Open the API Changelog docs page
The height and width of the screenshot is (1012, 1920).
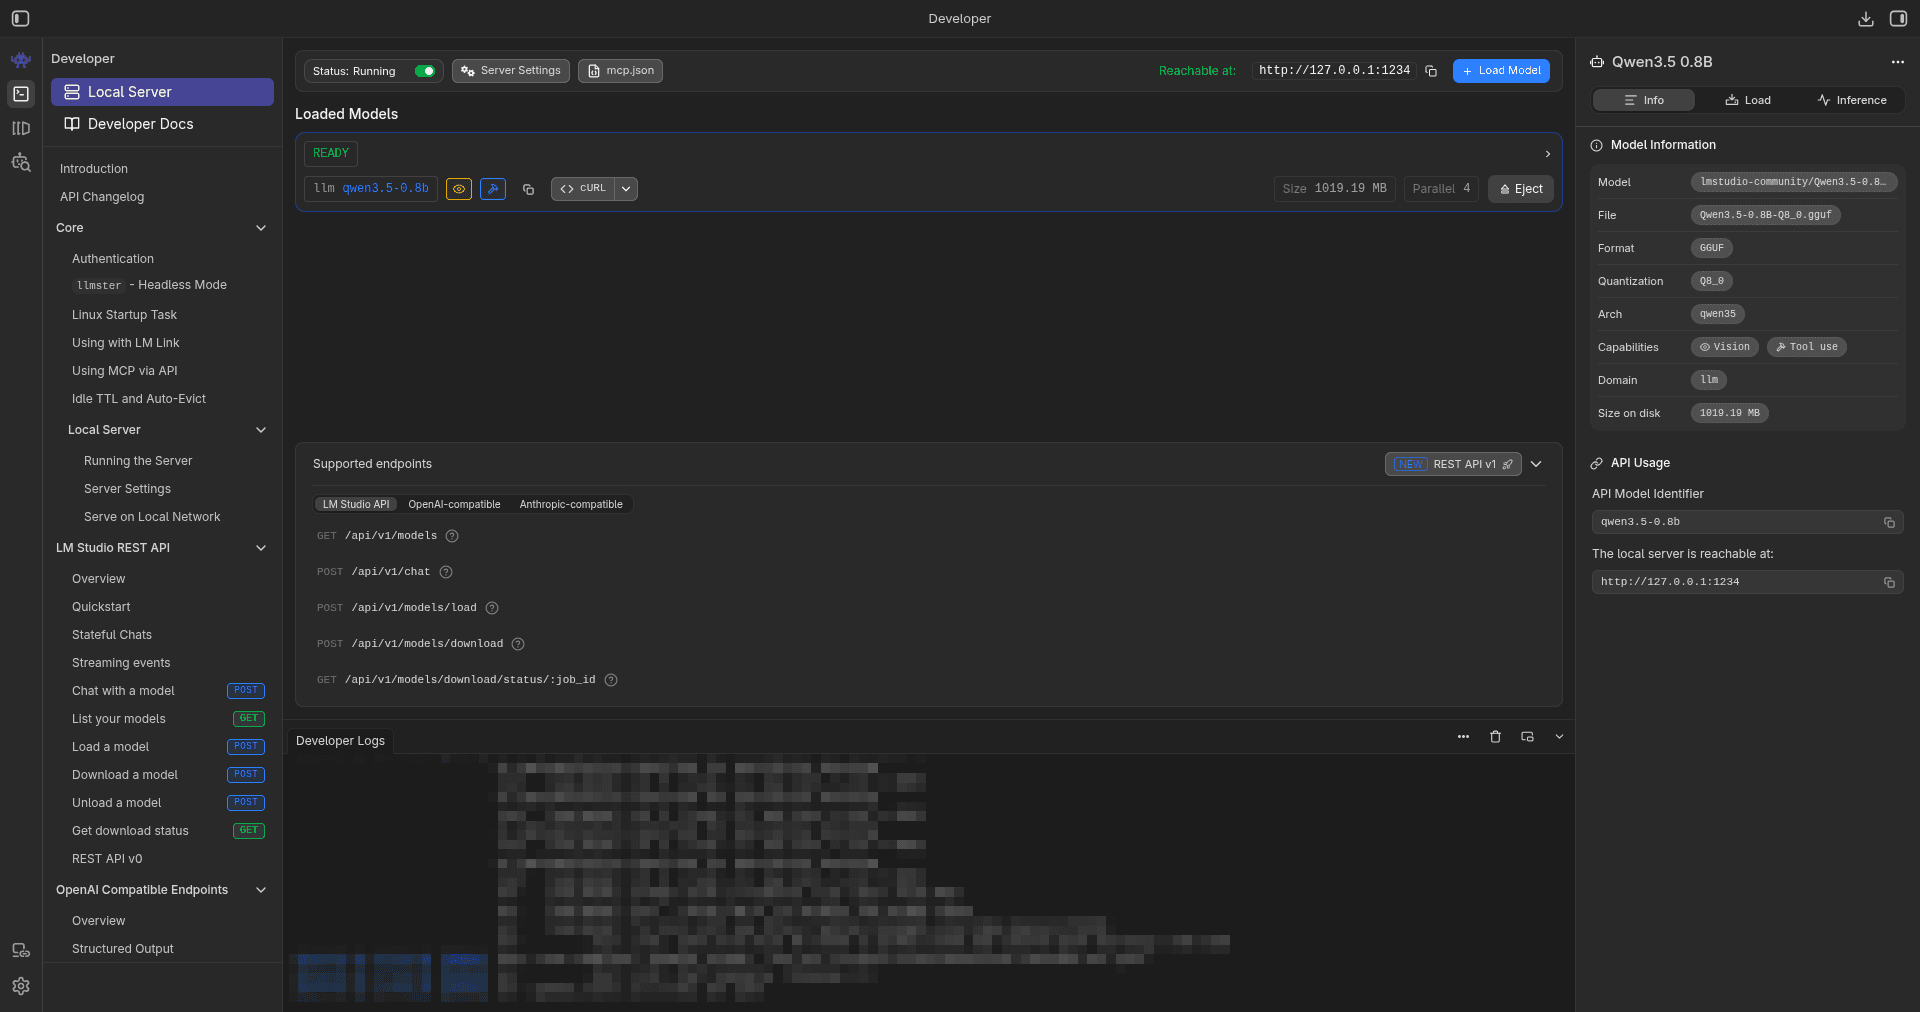click(102, 197)
